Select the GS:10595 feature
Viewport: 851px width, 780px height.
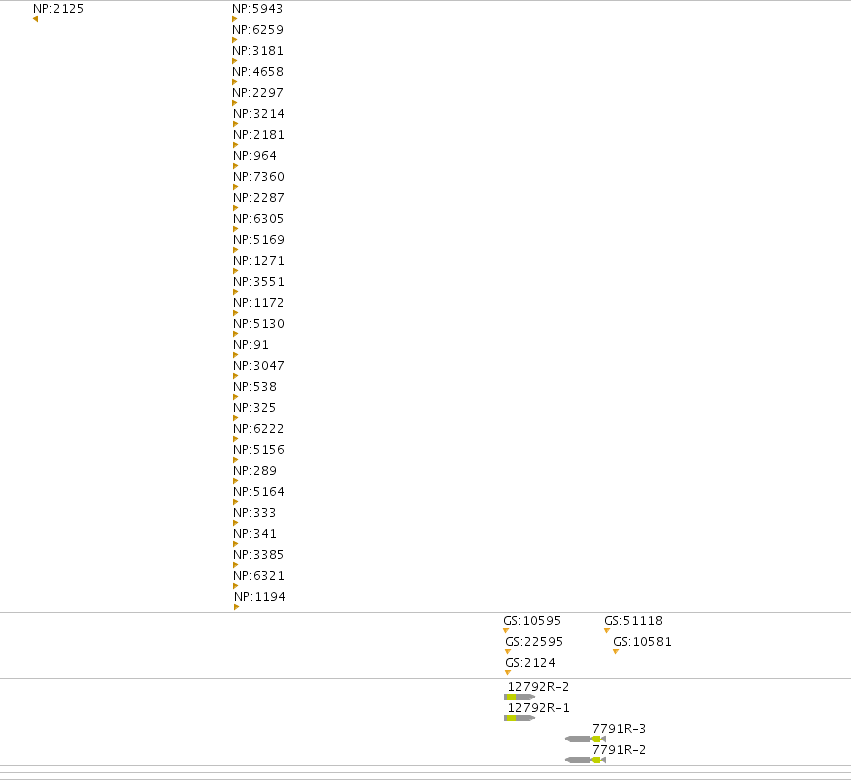[x=532, y=621]
